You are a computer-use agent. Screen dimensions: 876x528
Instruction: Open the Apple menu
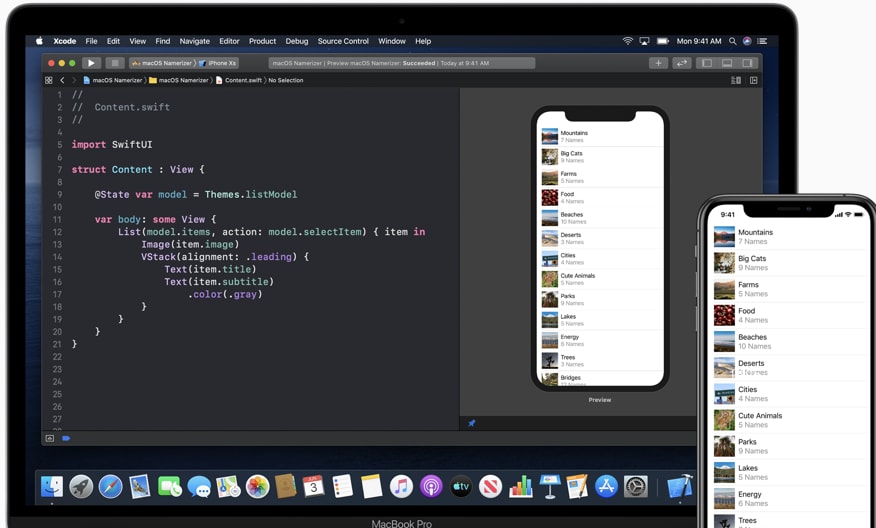pyautogui.click(x=39, y=41)
